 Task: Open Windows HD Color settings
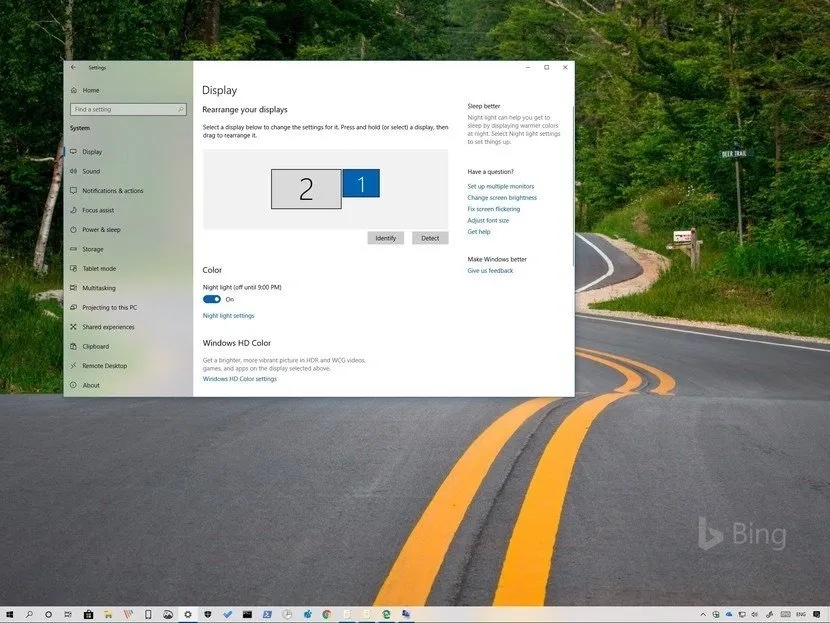[x=240, y=378]
